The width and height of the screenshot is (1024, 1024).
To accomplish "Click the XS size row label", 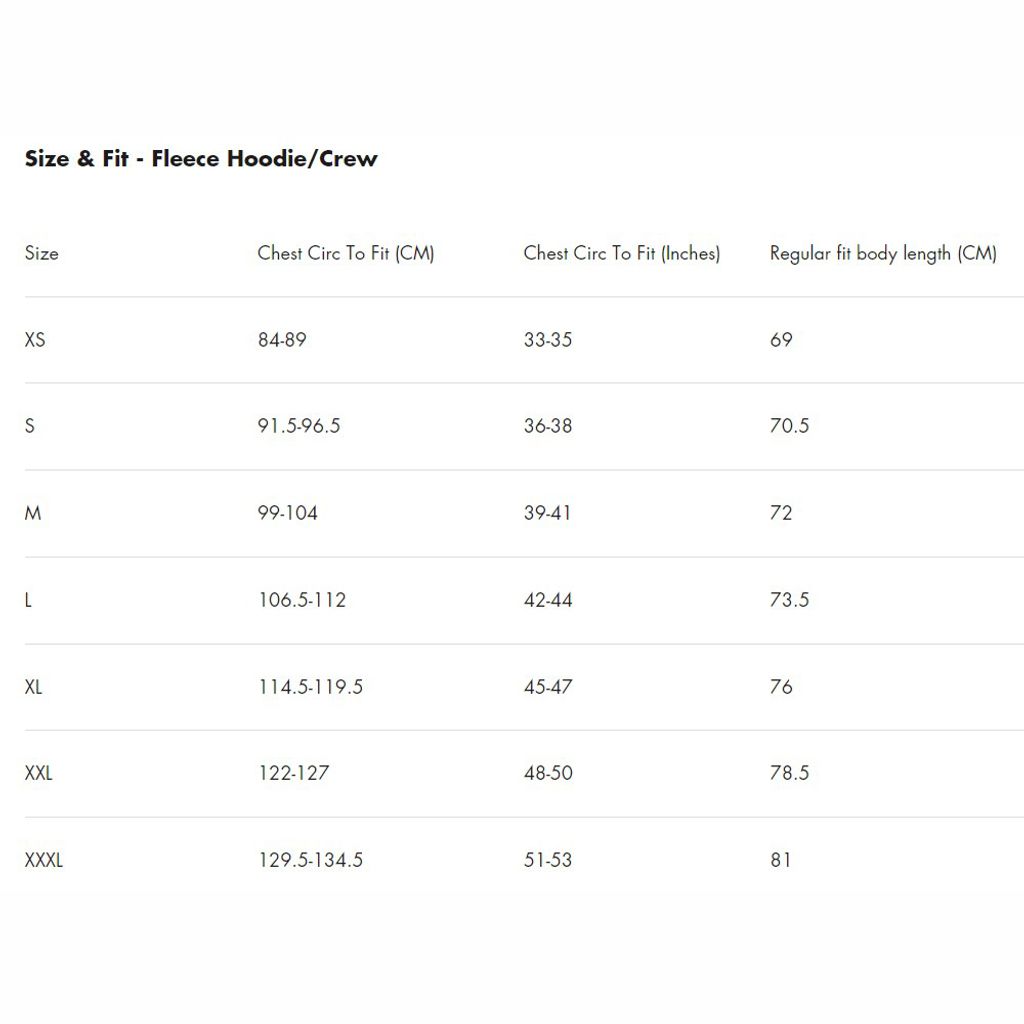I will (35, 340).
